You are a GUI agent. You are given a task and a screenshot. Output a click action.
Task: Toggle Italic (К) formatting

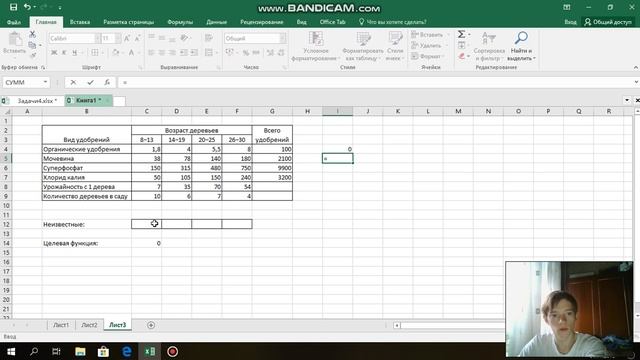64,52
